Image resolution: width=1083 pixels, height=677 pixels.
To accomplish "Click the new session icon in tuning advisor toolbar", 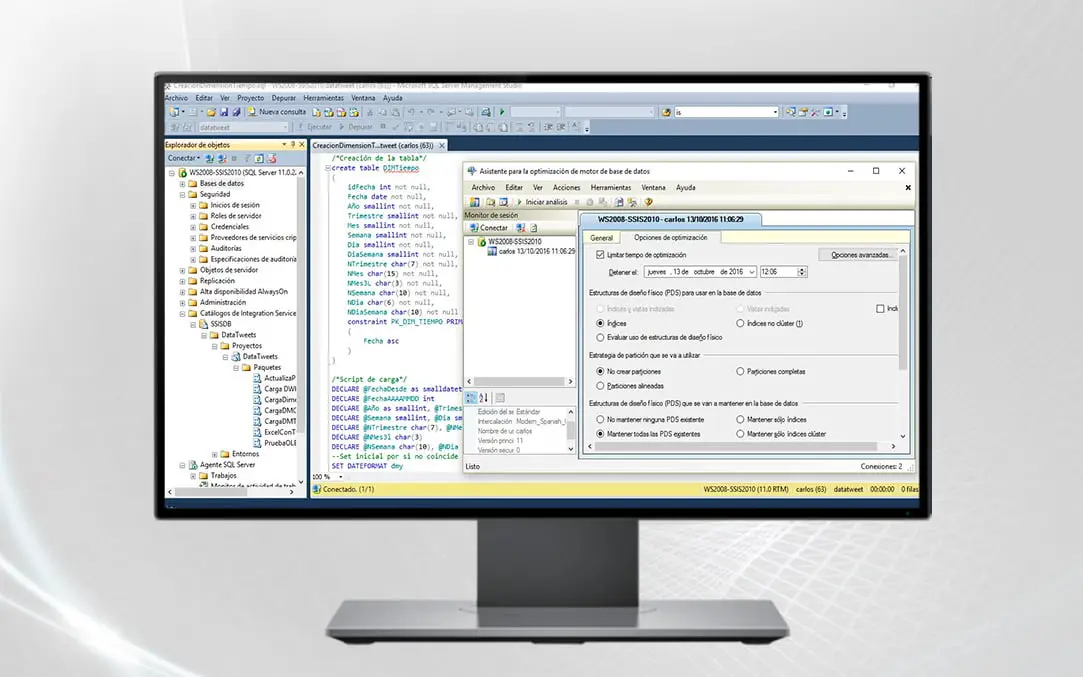I will pyautogui.click(x=475, y=202).
